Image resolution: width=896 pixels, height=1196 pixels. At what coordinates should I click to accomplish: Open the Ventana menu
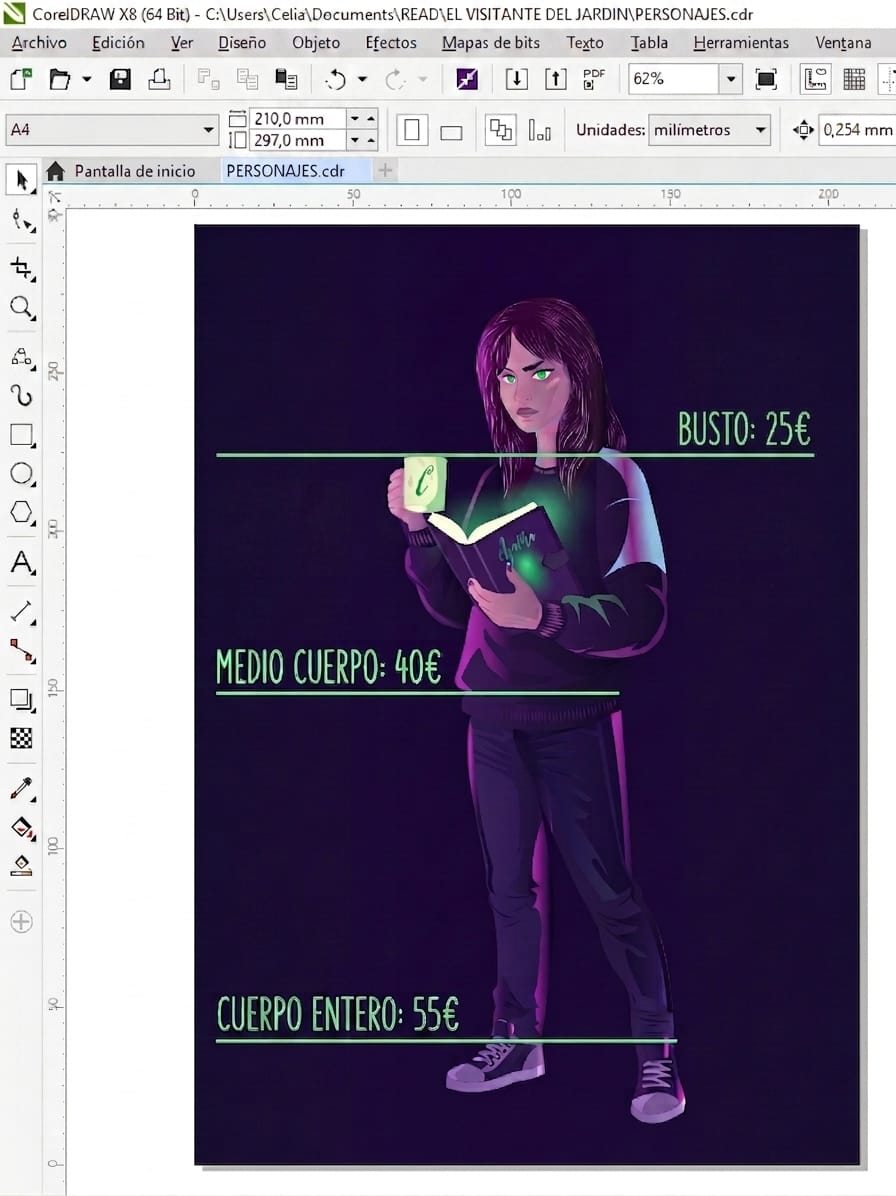(843, 43)
